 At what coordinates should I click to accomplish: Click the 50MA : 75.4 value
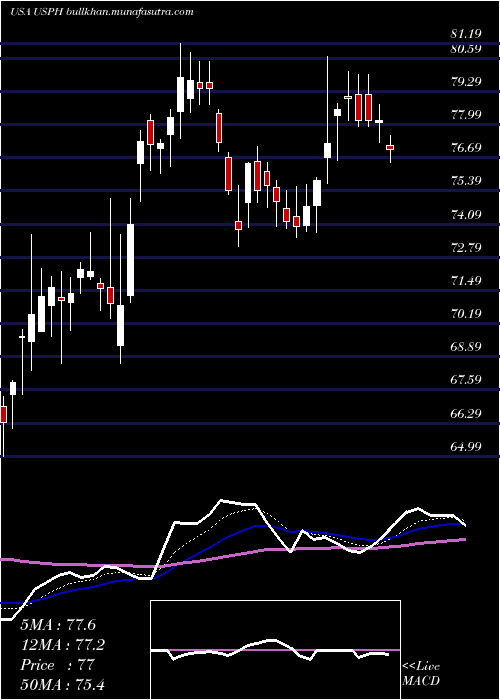[62, 685]
